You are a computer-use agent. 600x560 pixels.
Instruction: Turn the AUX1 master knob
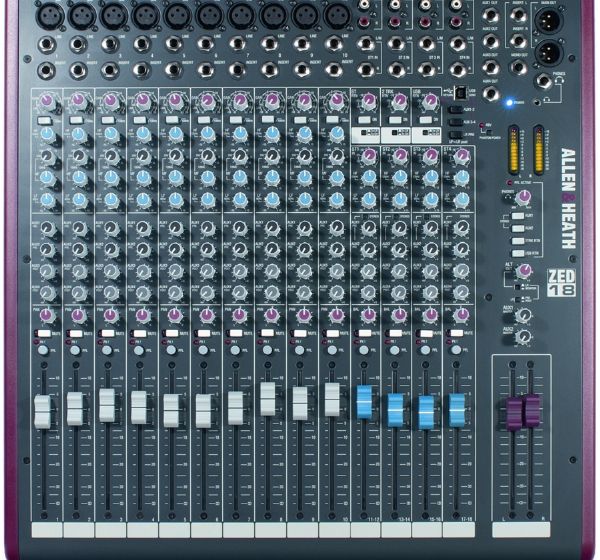click(x=523, y=315)
